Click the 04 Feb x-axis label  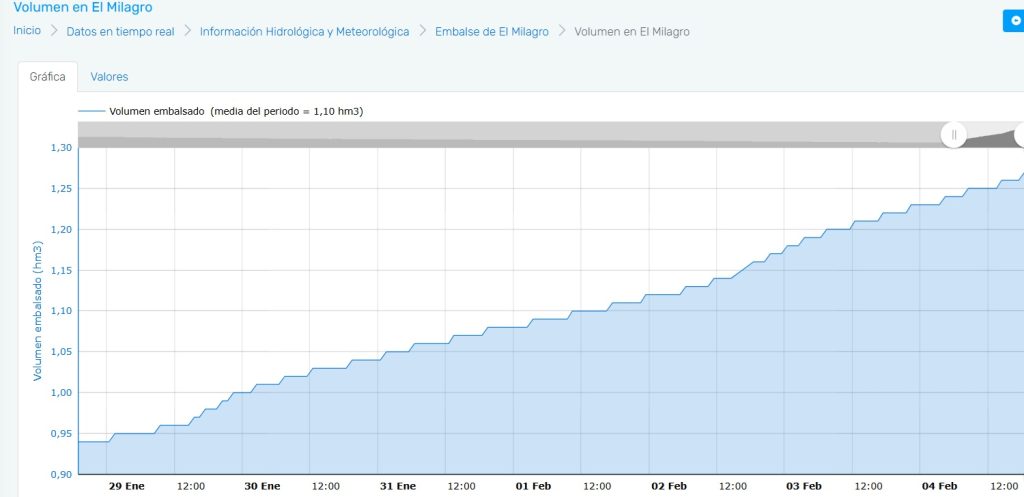(x=939, y=486)
